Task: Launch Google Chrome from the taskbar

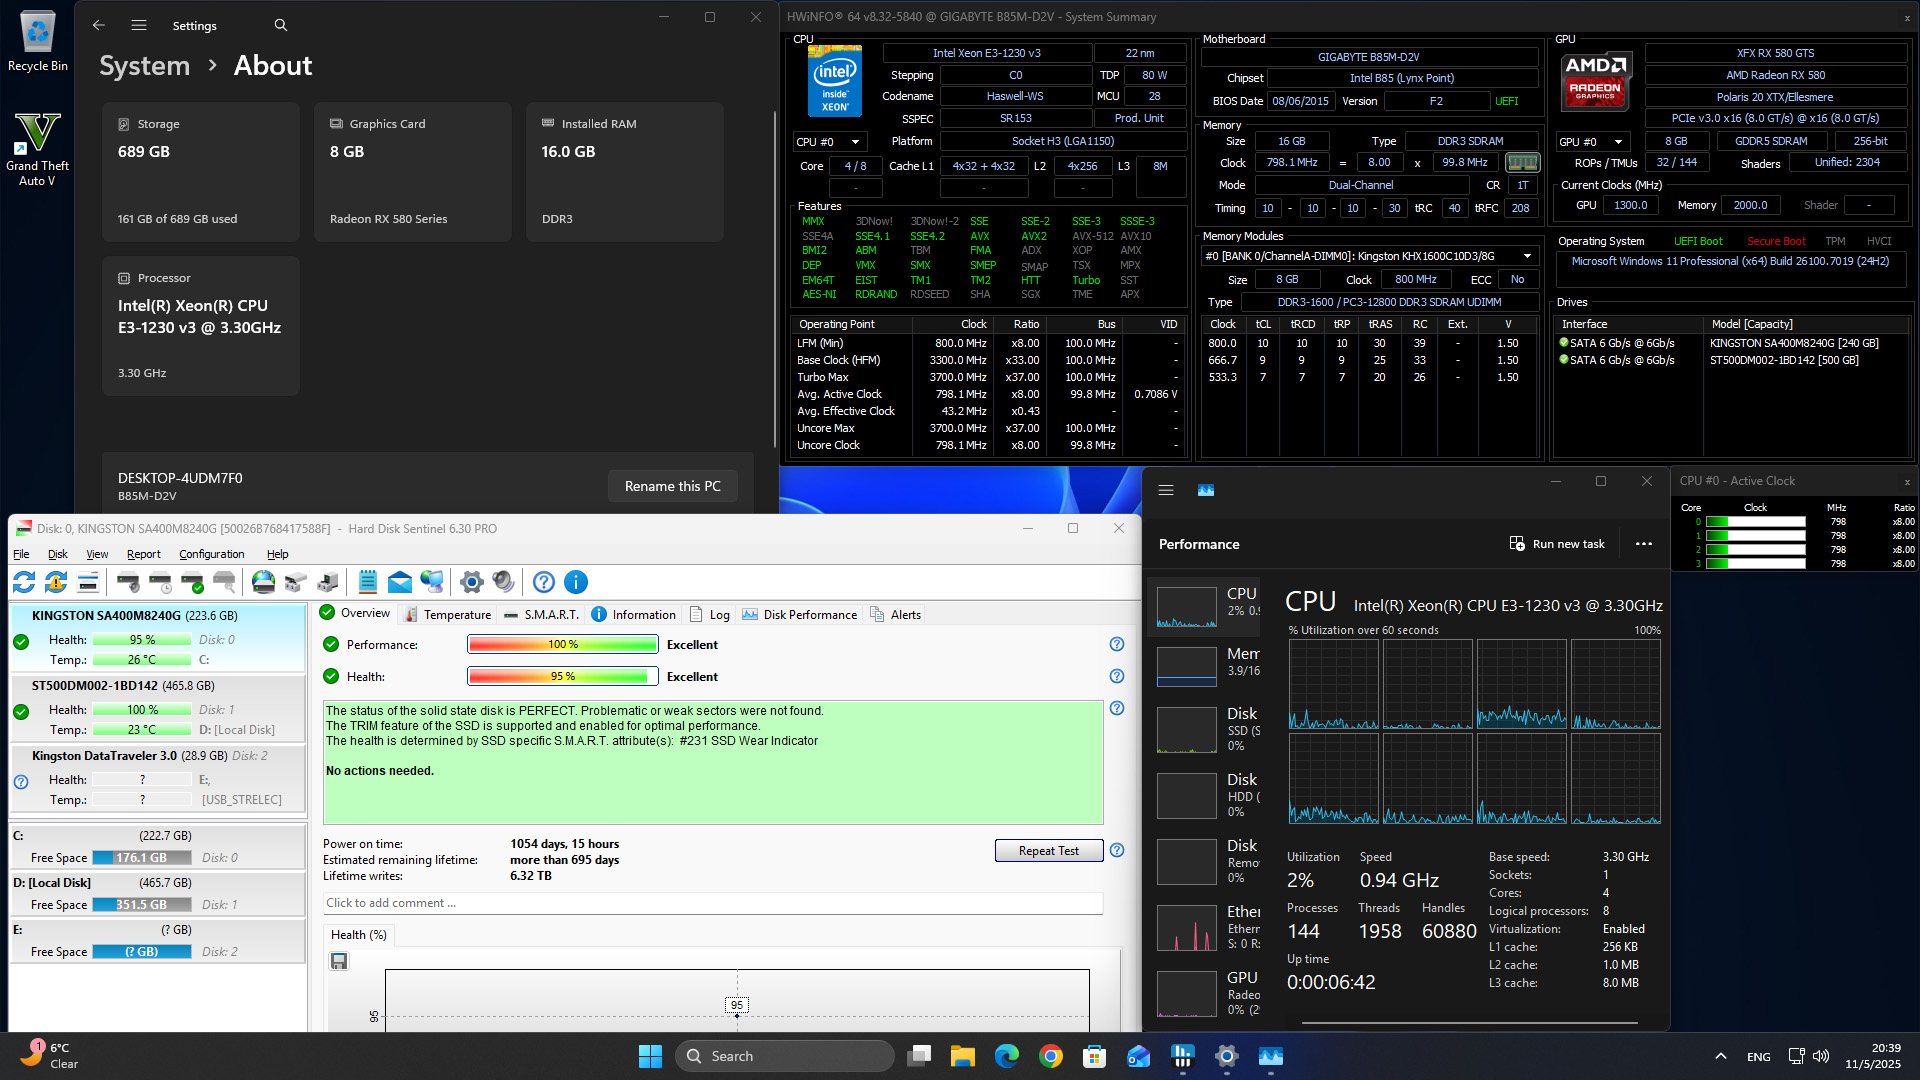Action: pyautogui.click(x=1050, y=1056)
